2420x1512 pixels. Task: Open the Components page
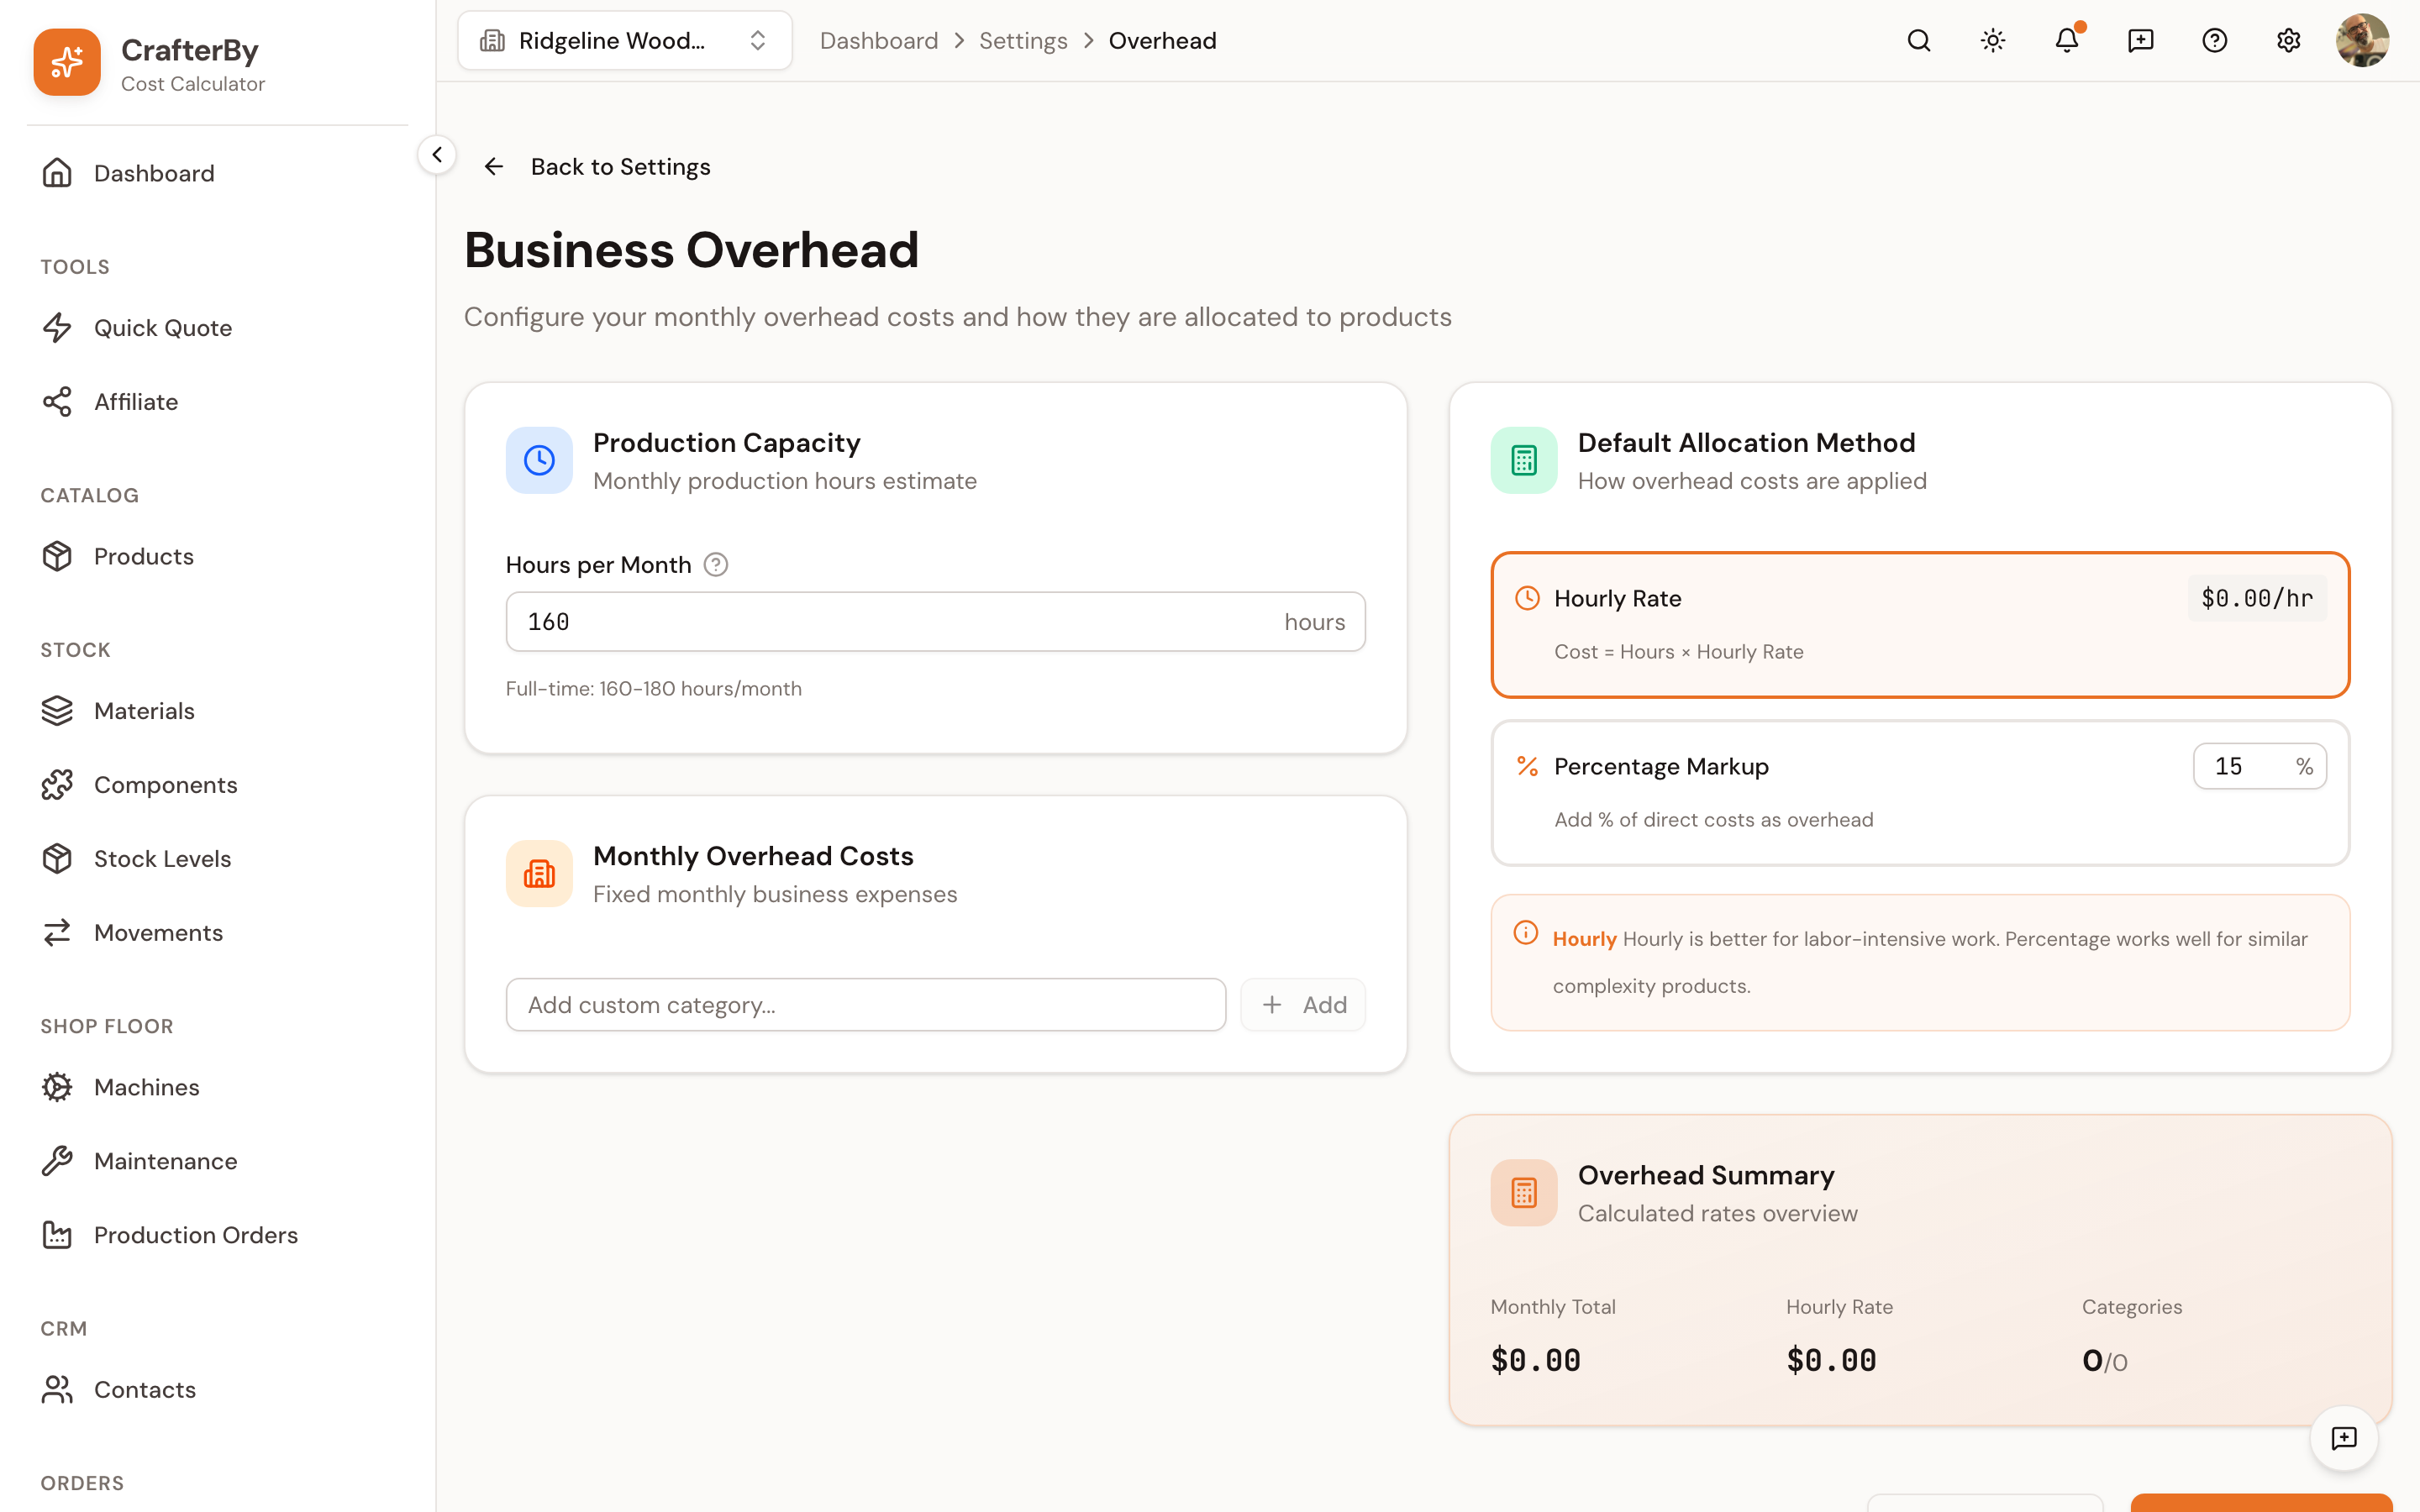[218, 785]
